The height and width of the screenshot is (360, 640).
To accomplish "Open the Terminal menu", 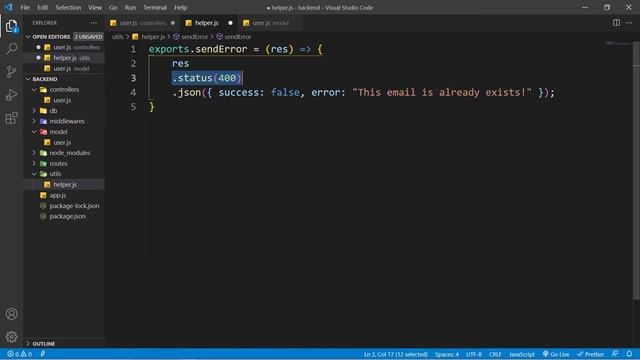I will pos(155,7).
